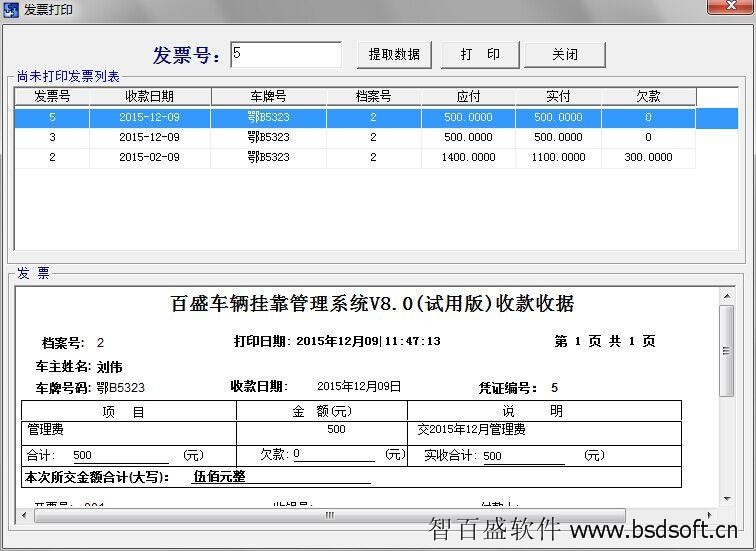This screenshot has width=756, height=551.
Task: Click the 实付 column header
Action: [x=558, y=96]
